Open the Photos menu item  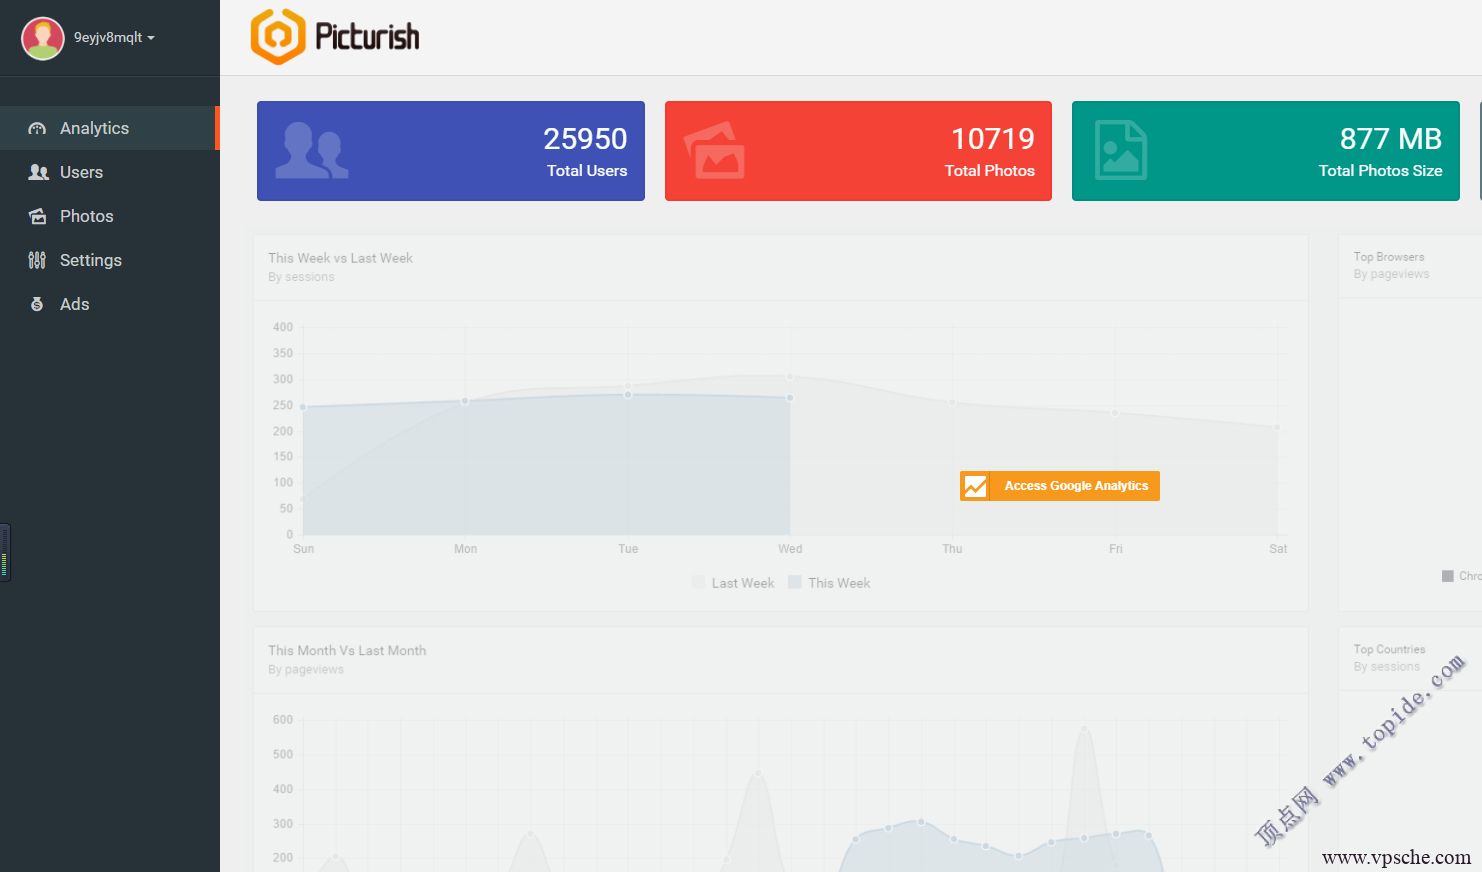point(86,216)
